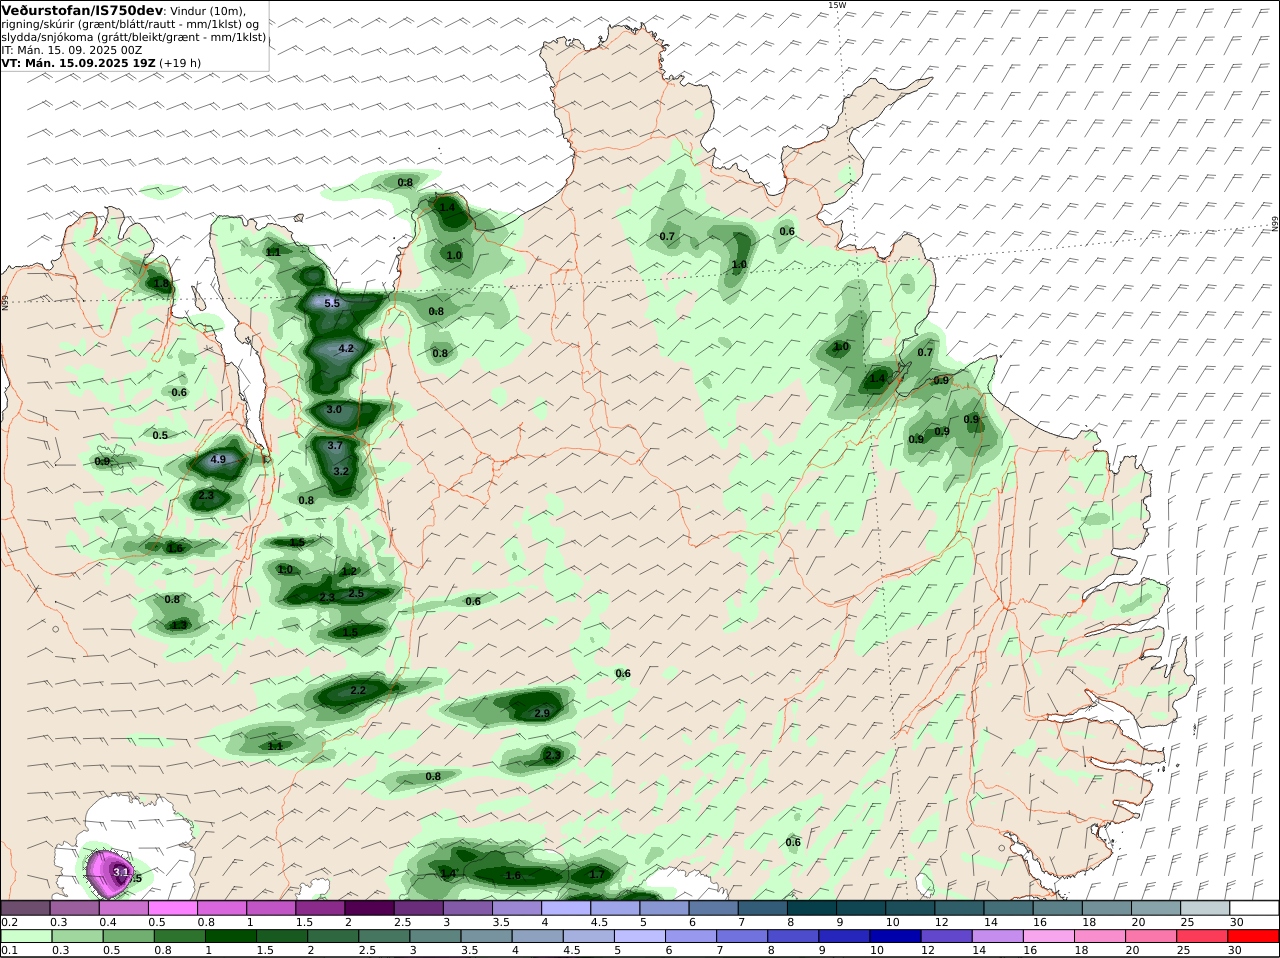1280x958 pixels.
Task: Click the 3.0 precipitation value
Action: pos(334,410)
